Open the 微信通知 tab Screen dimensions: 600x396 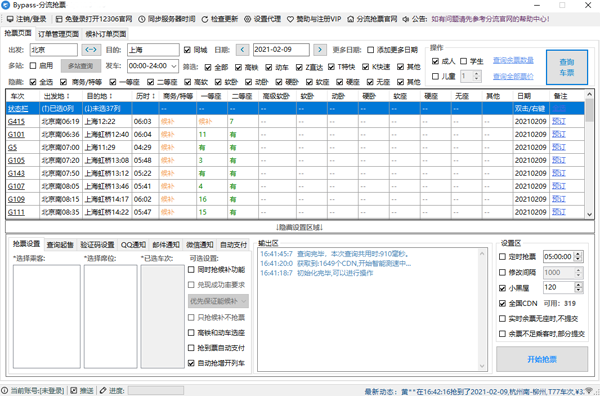200,244
